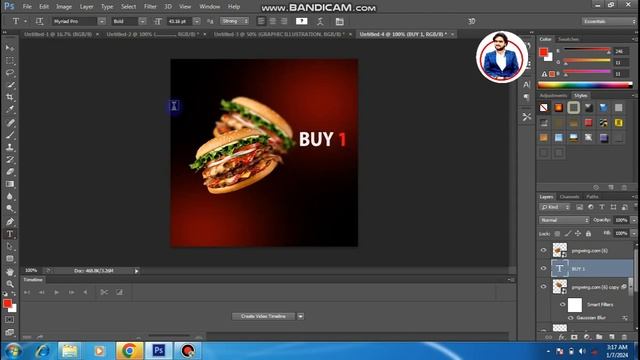Select the Eraser tool
The width and height of the screenshot is (640, 360).
[x=10, y=172]
